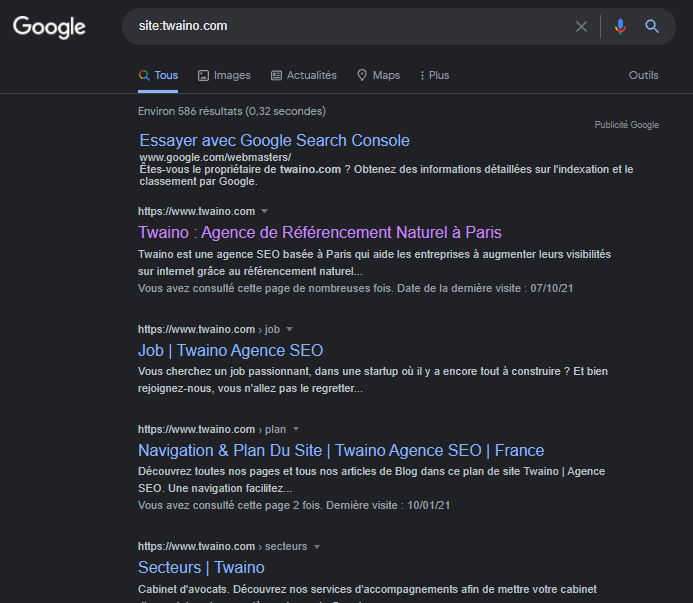This screenshot has height=603, width=693.
Task: Open the Plus menu
Action: click(434, 75)
